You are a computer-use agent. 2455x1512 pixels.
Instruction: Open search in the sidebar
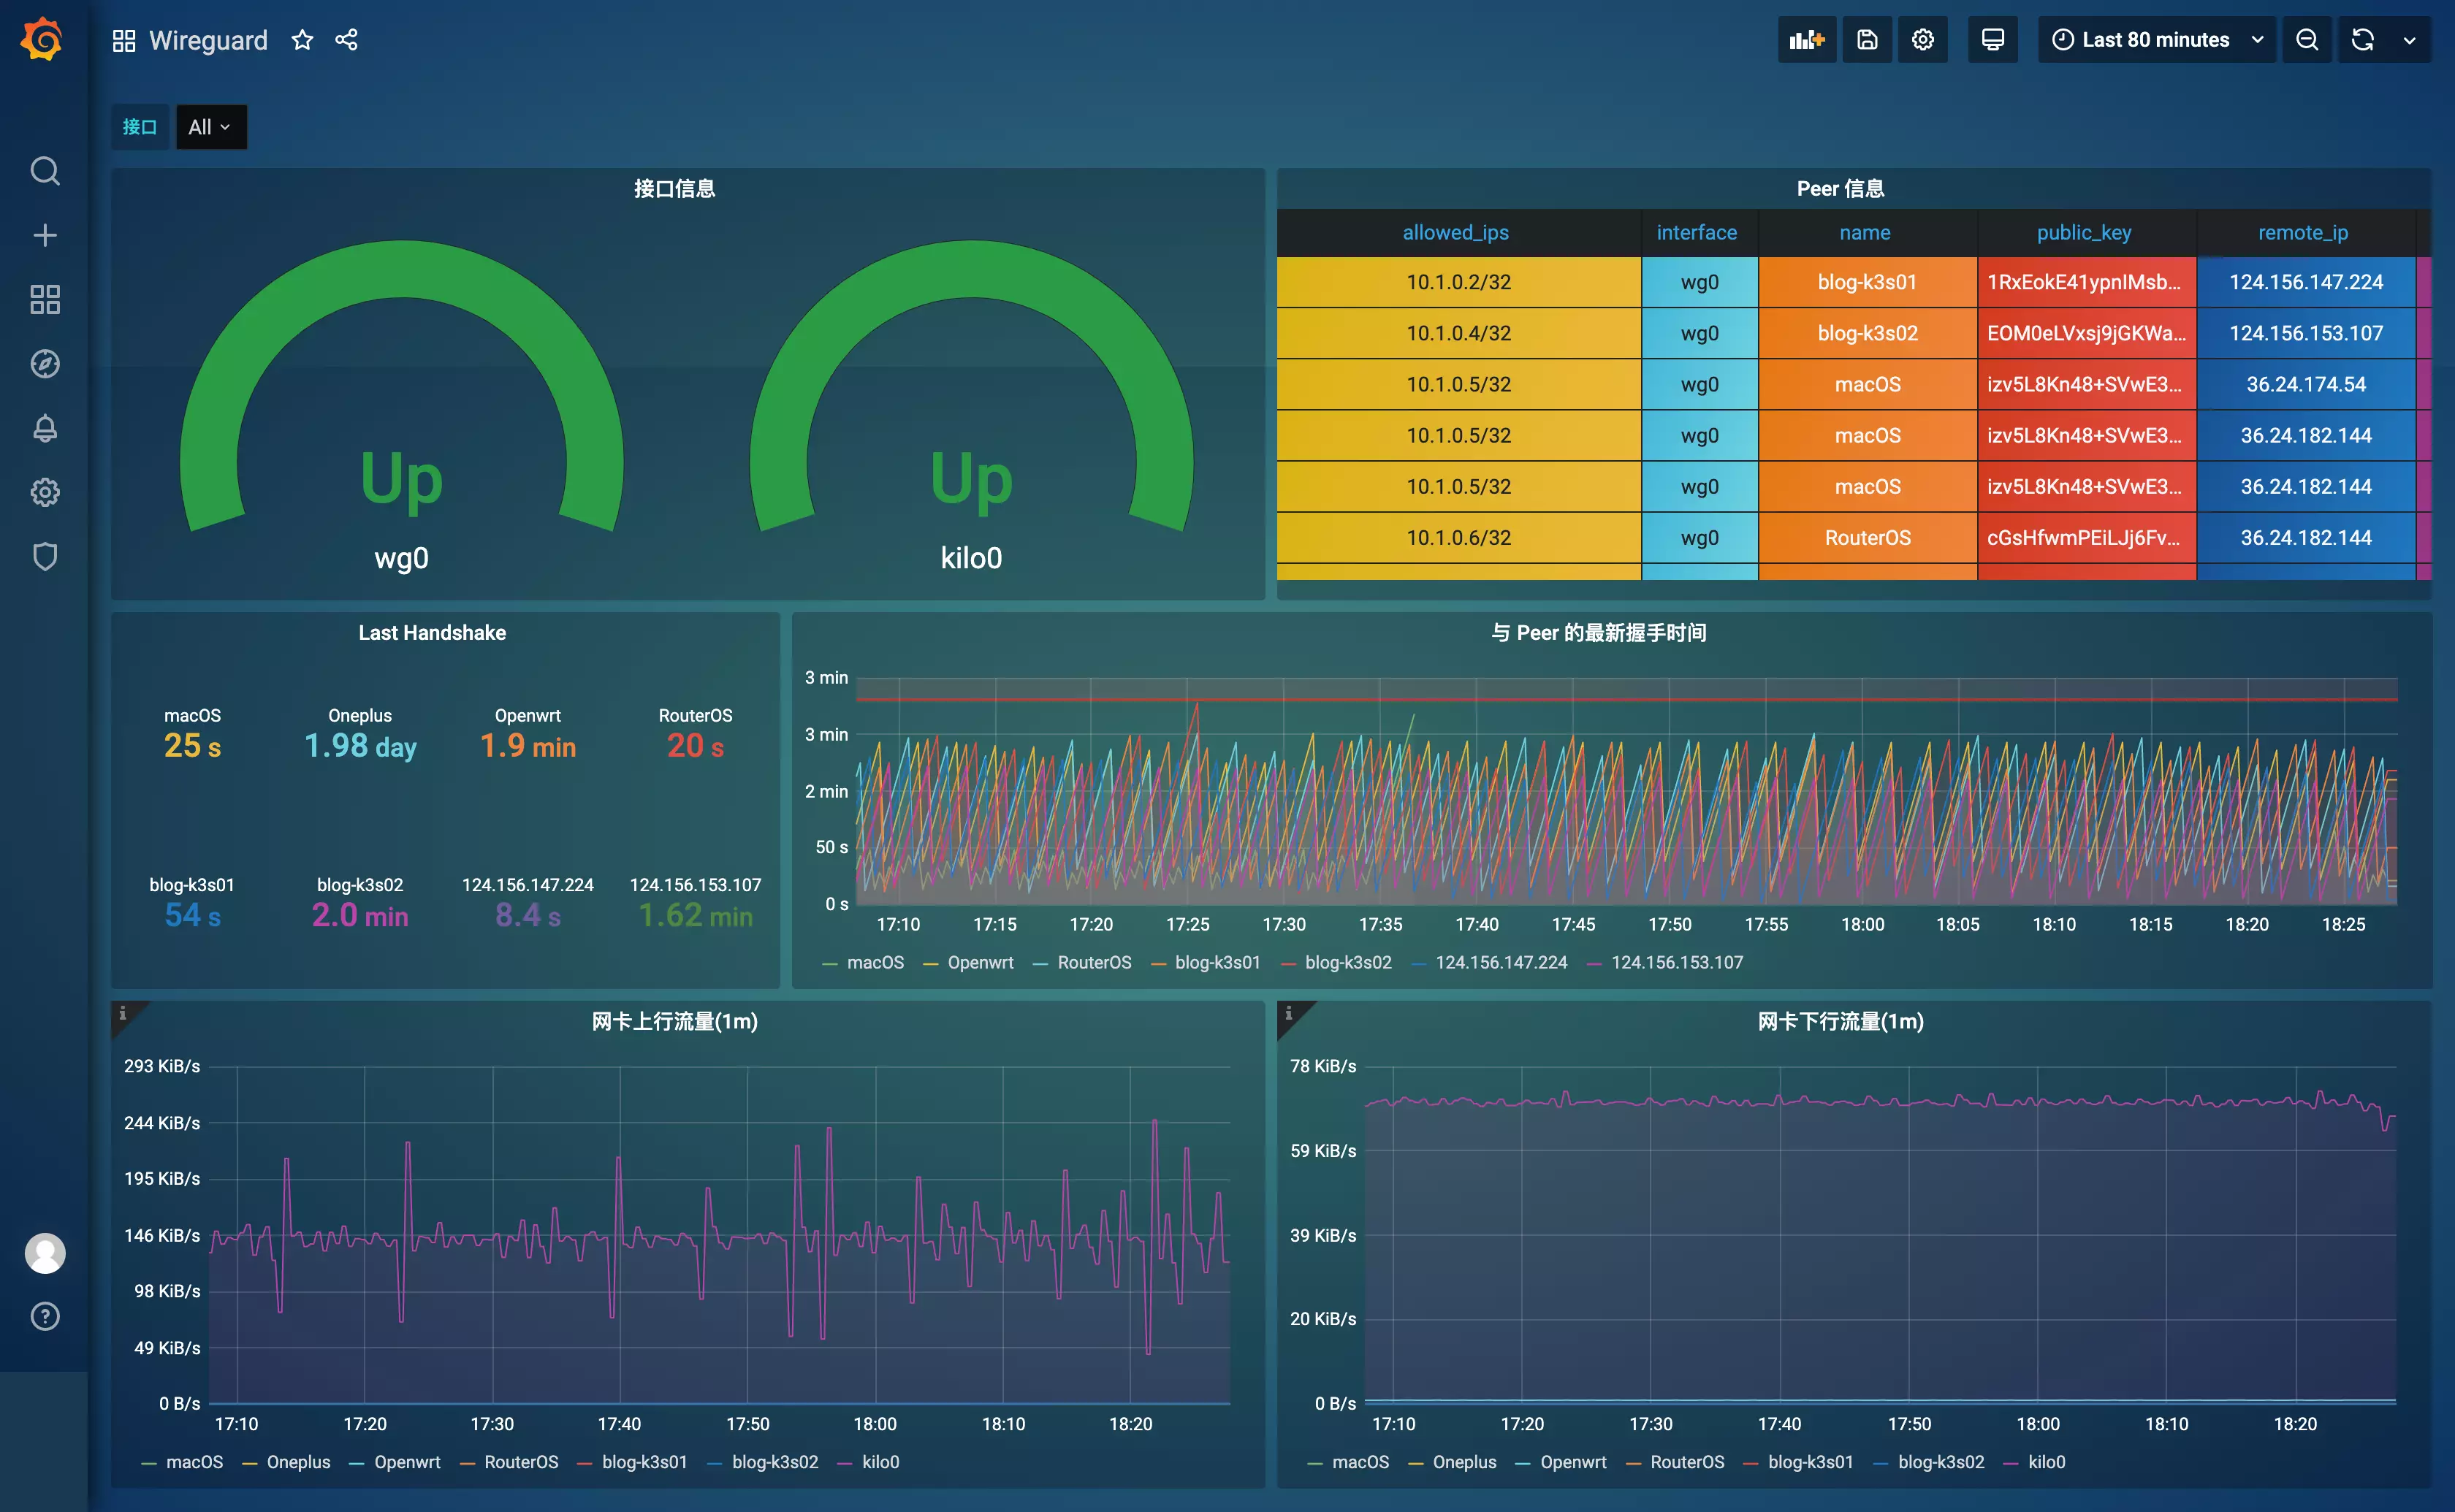coord(45,171)
